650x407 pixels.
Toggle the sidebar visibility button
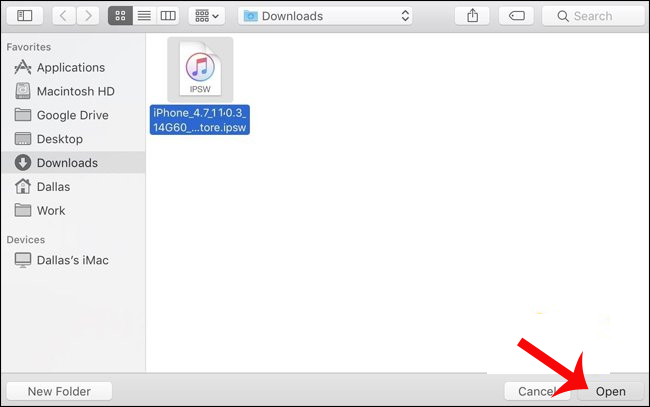pyautogui.click(x=24, y=16)
